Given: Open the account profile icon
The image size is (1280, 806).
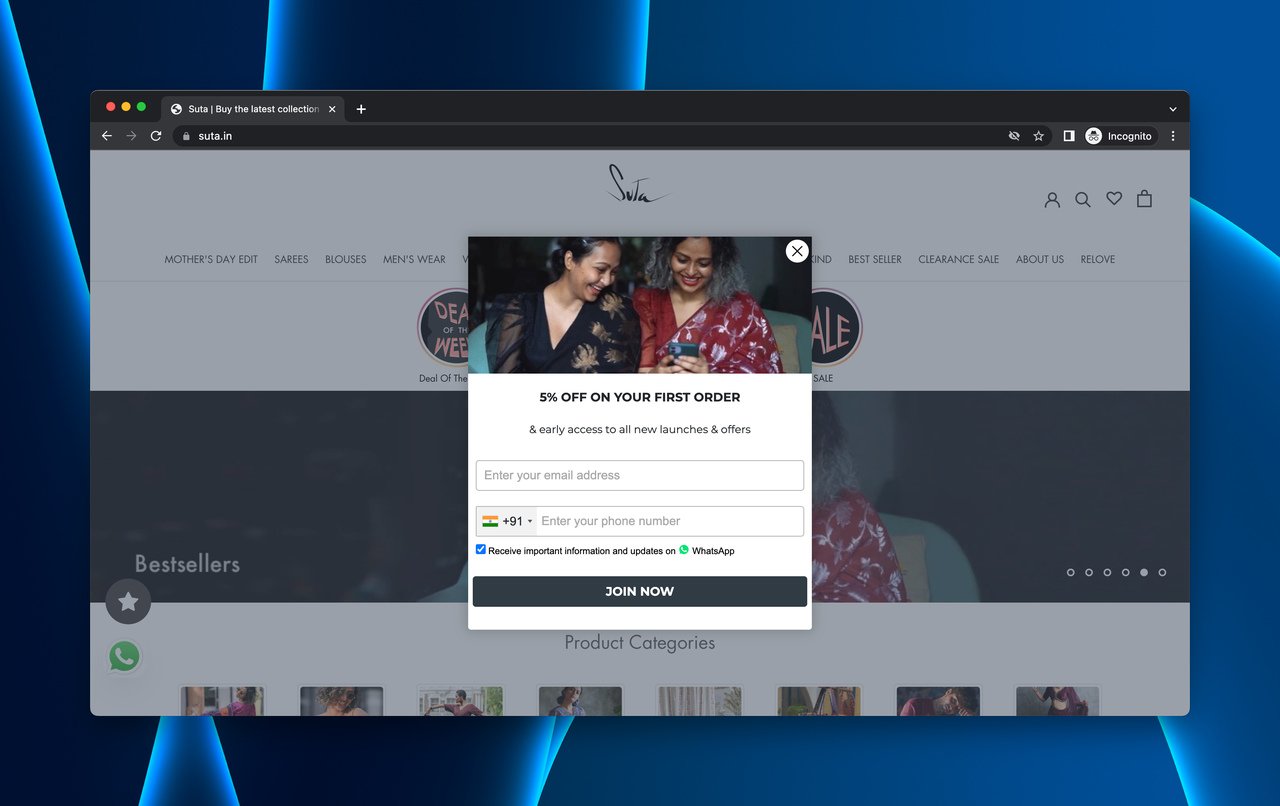Looking at the screenshot, I should coord(1052,200).
